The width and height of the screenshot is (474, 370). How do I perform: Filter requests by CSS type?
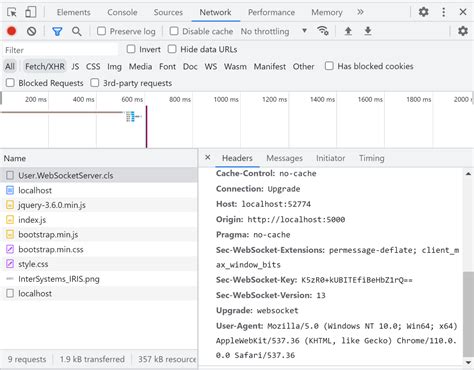click(93, 66)
